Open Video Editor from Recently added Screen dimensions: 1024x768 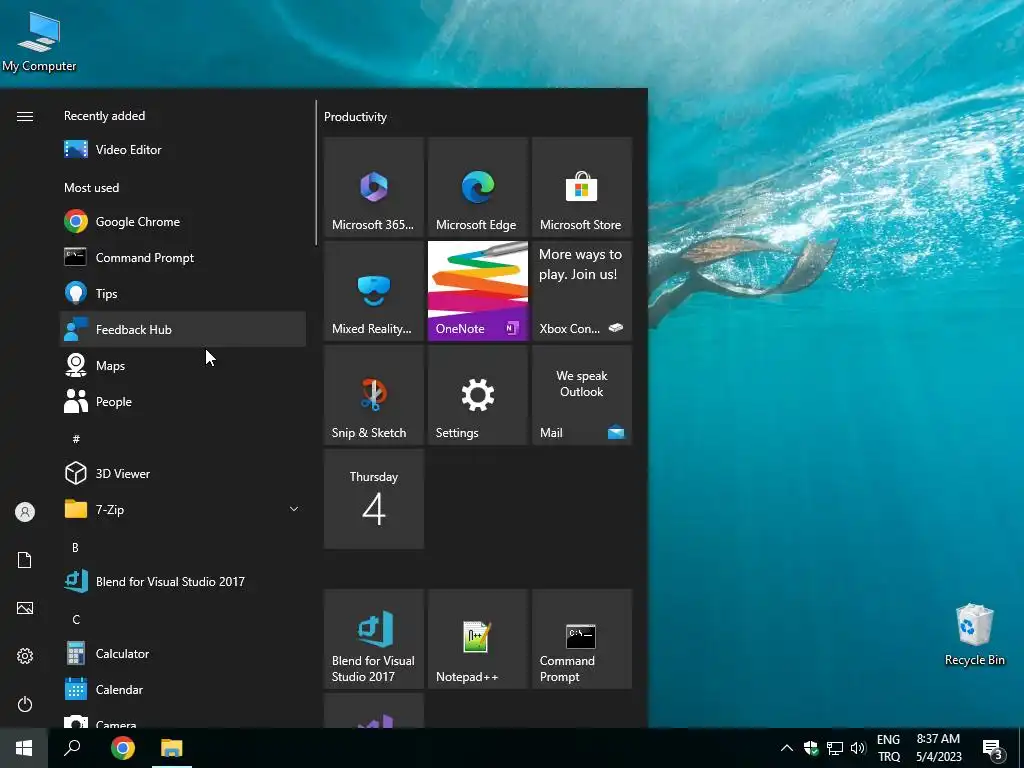[x=183, y=150]
